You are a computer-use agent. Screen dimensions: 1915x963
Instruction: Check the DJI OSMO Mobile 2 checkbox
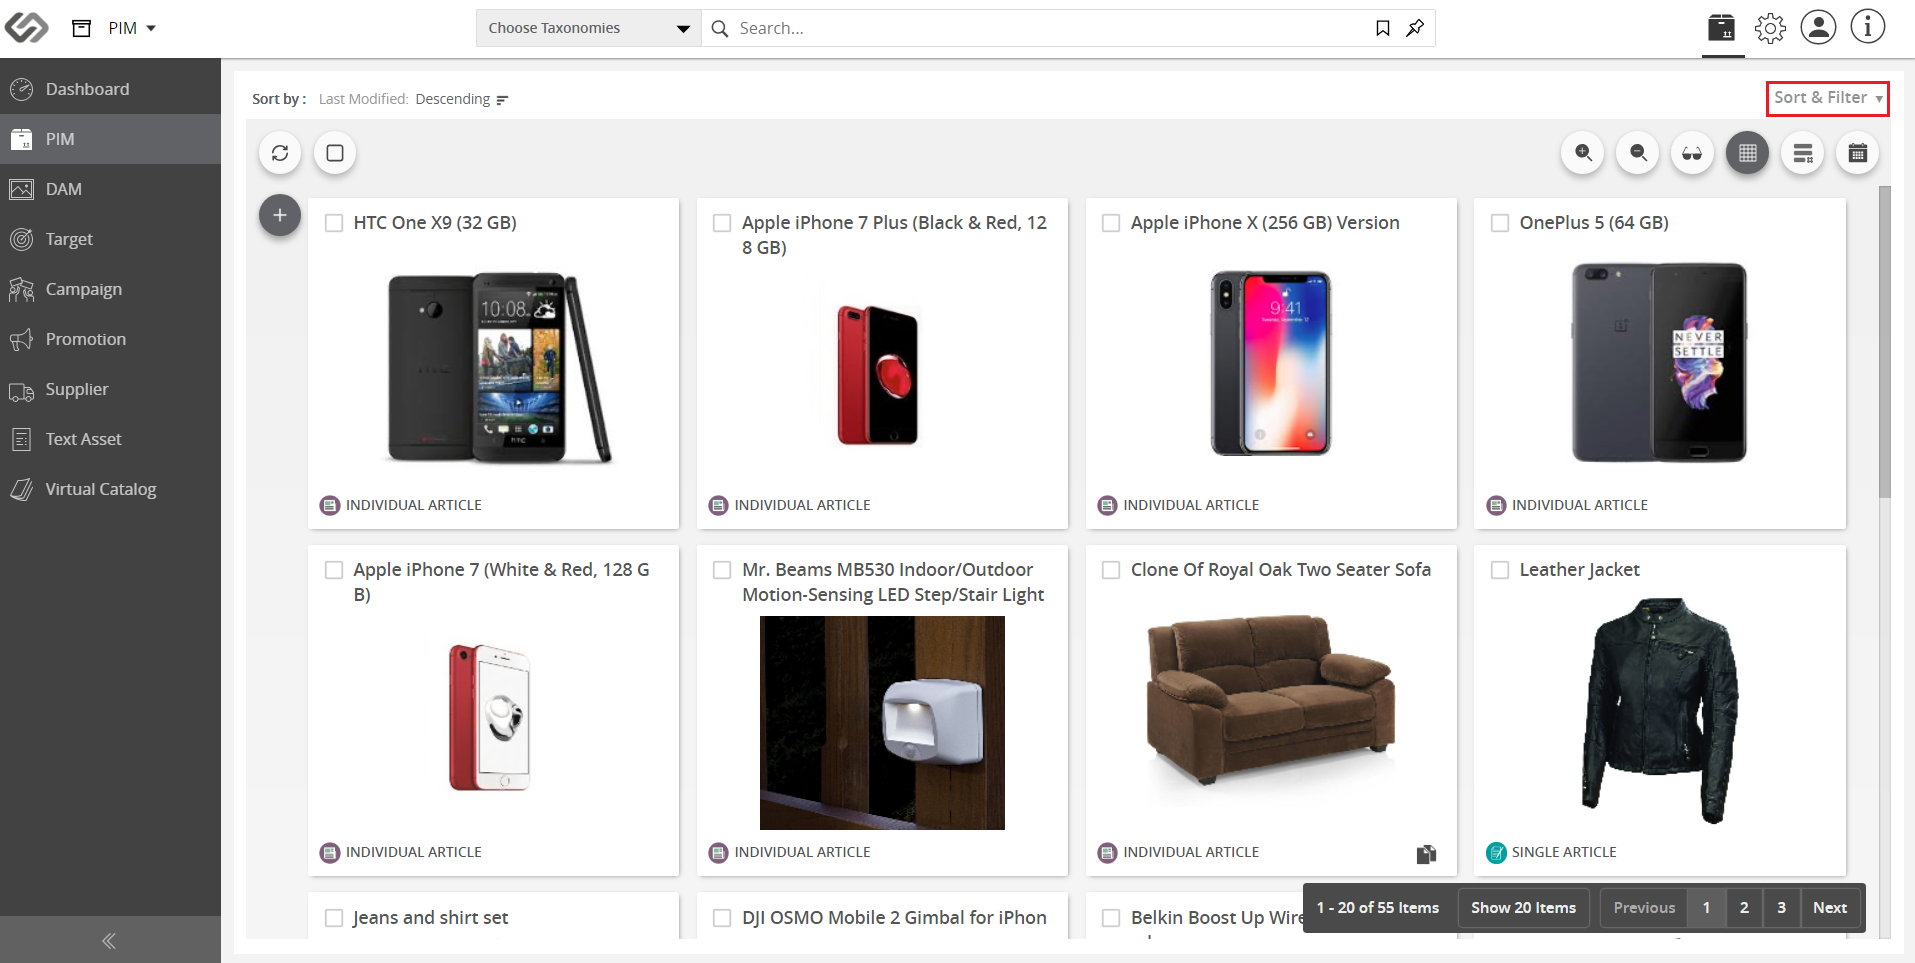click(722, 918)
